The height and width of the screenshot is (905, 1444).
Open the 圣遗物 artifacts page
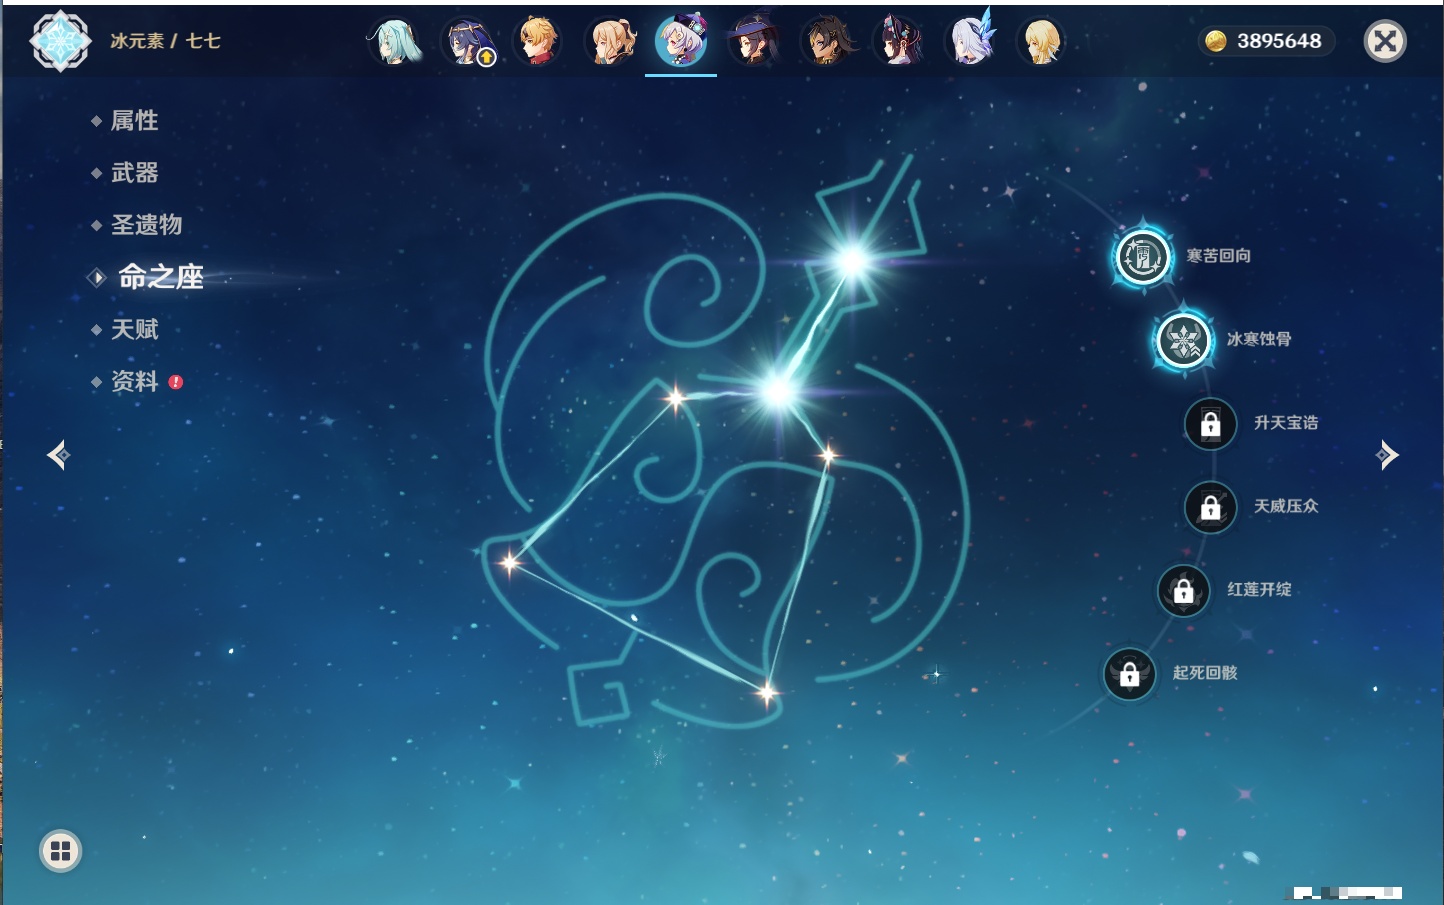[x=146, y=225]
